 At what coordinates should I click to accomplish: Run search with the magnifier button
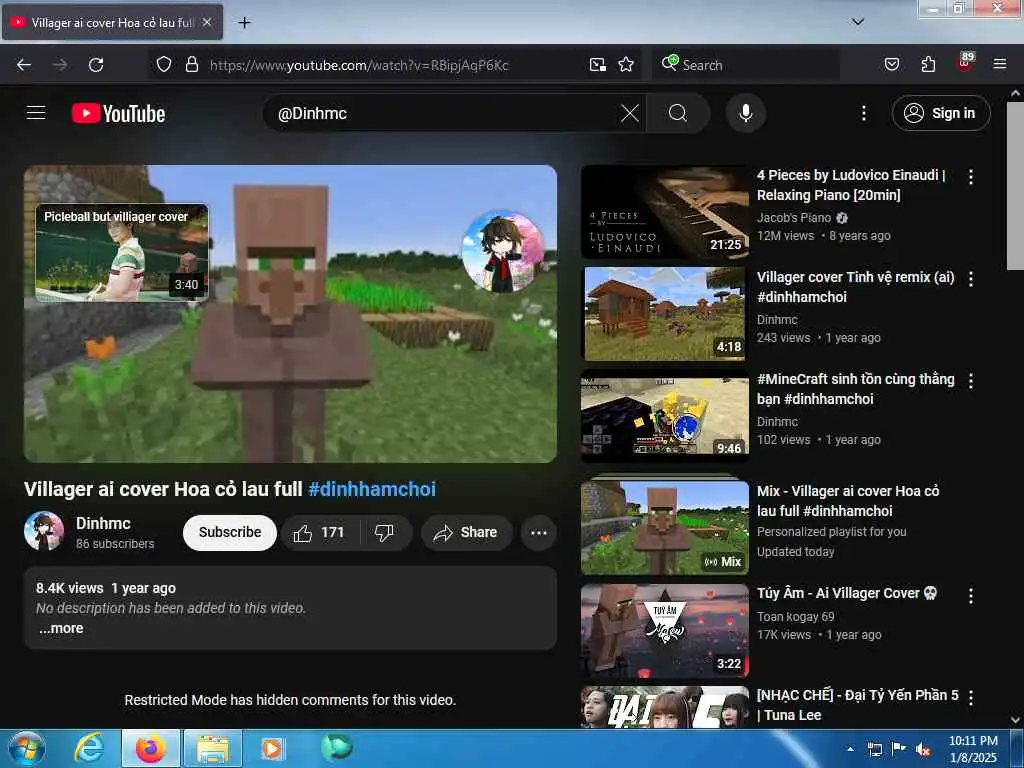pyautogui.click(x=678, y=113)
